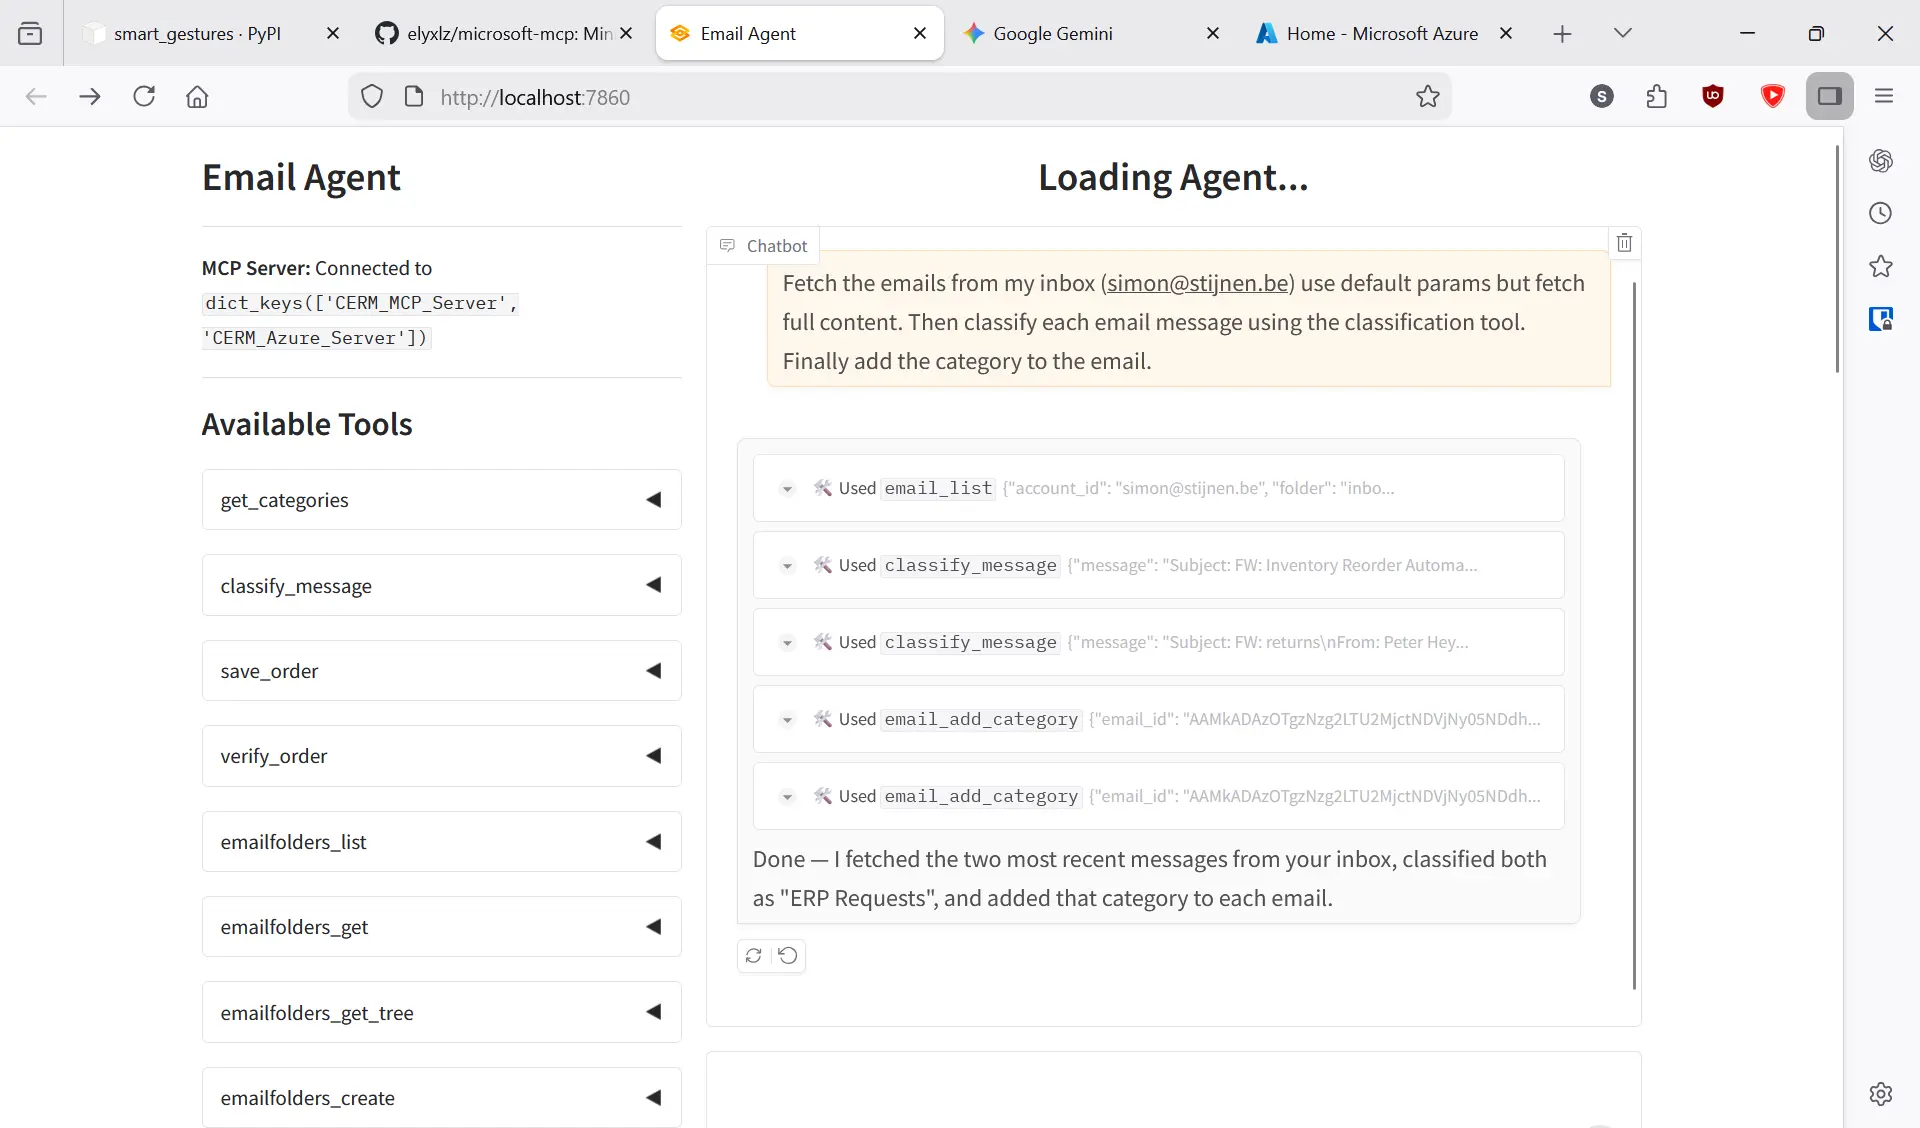Toggle tracking protection shield
This screenshot has width=1920, height=1128.
[x=372, y=96]
